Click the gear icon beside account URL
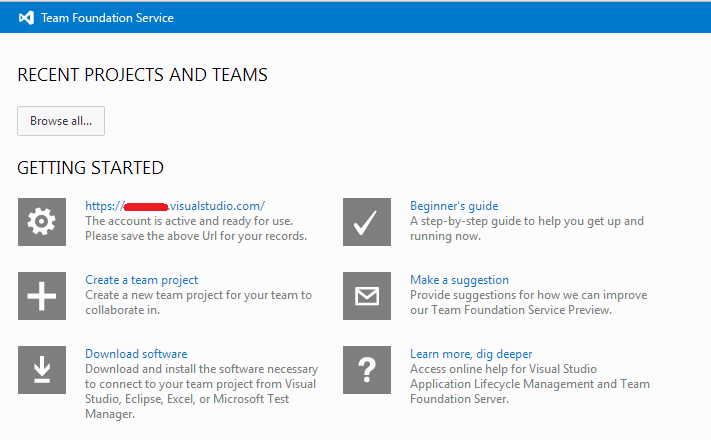Image resolution: width=711 pixels, height=440 pixels. click(42, 222)
